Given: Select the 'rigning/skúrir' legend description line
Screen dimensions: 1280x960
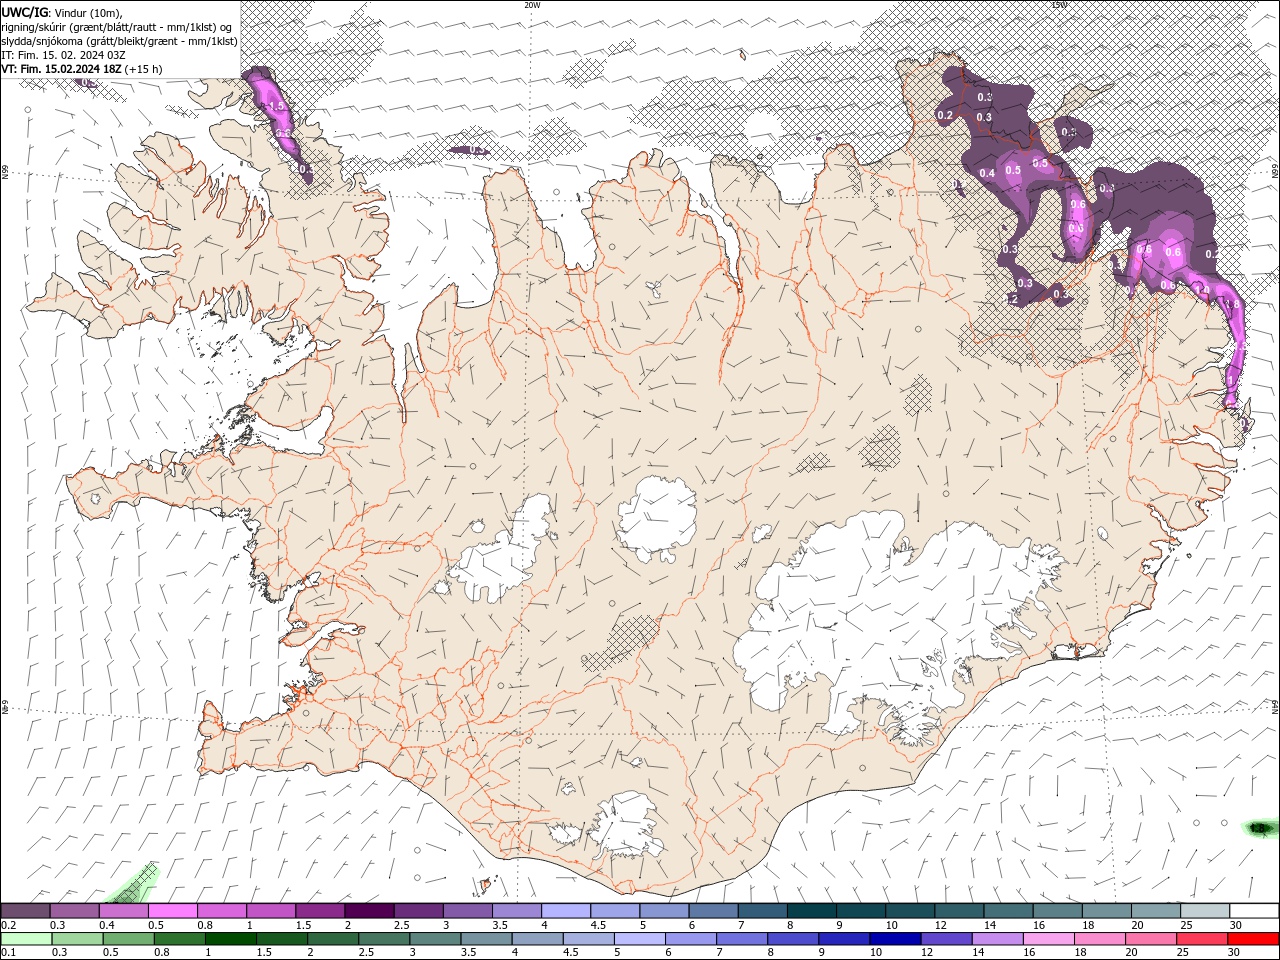Looking at the screenshot, I should pyautogui.click(x=117, y=27).
